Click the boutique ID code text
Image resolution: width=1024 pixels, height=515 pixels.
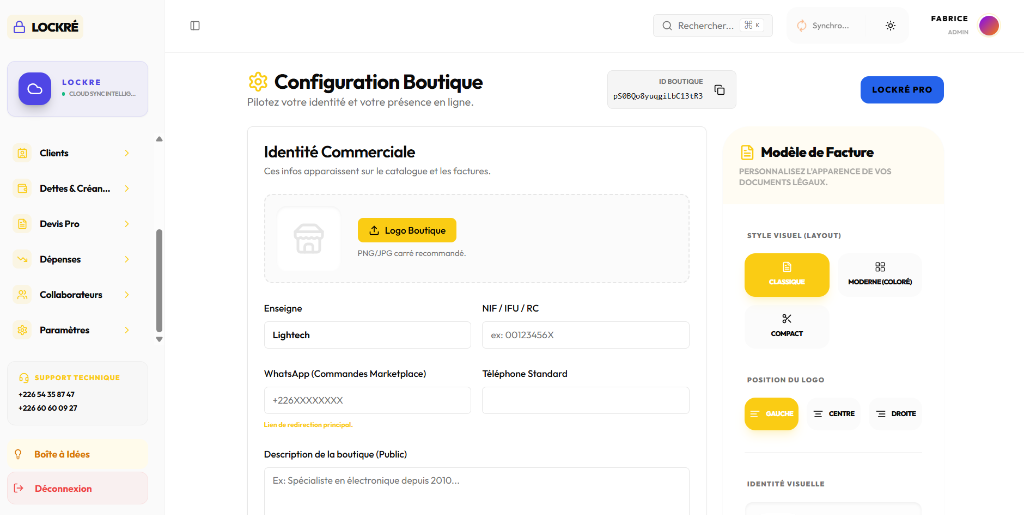click(658, 95)
